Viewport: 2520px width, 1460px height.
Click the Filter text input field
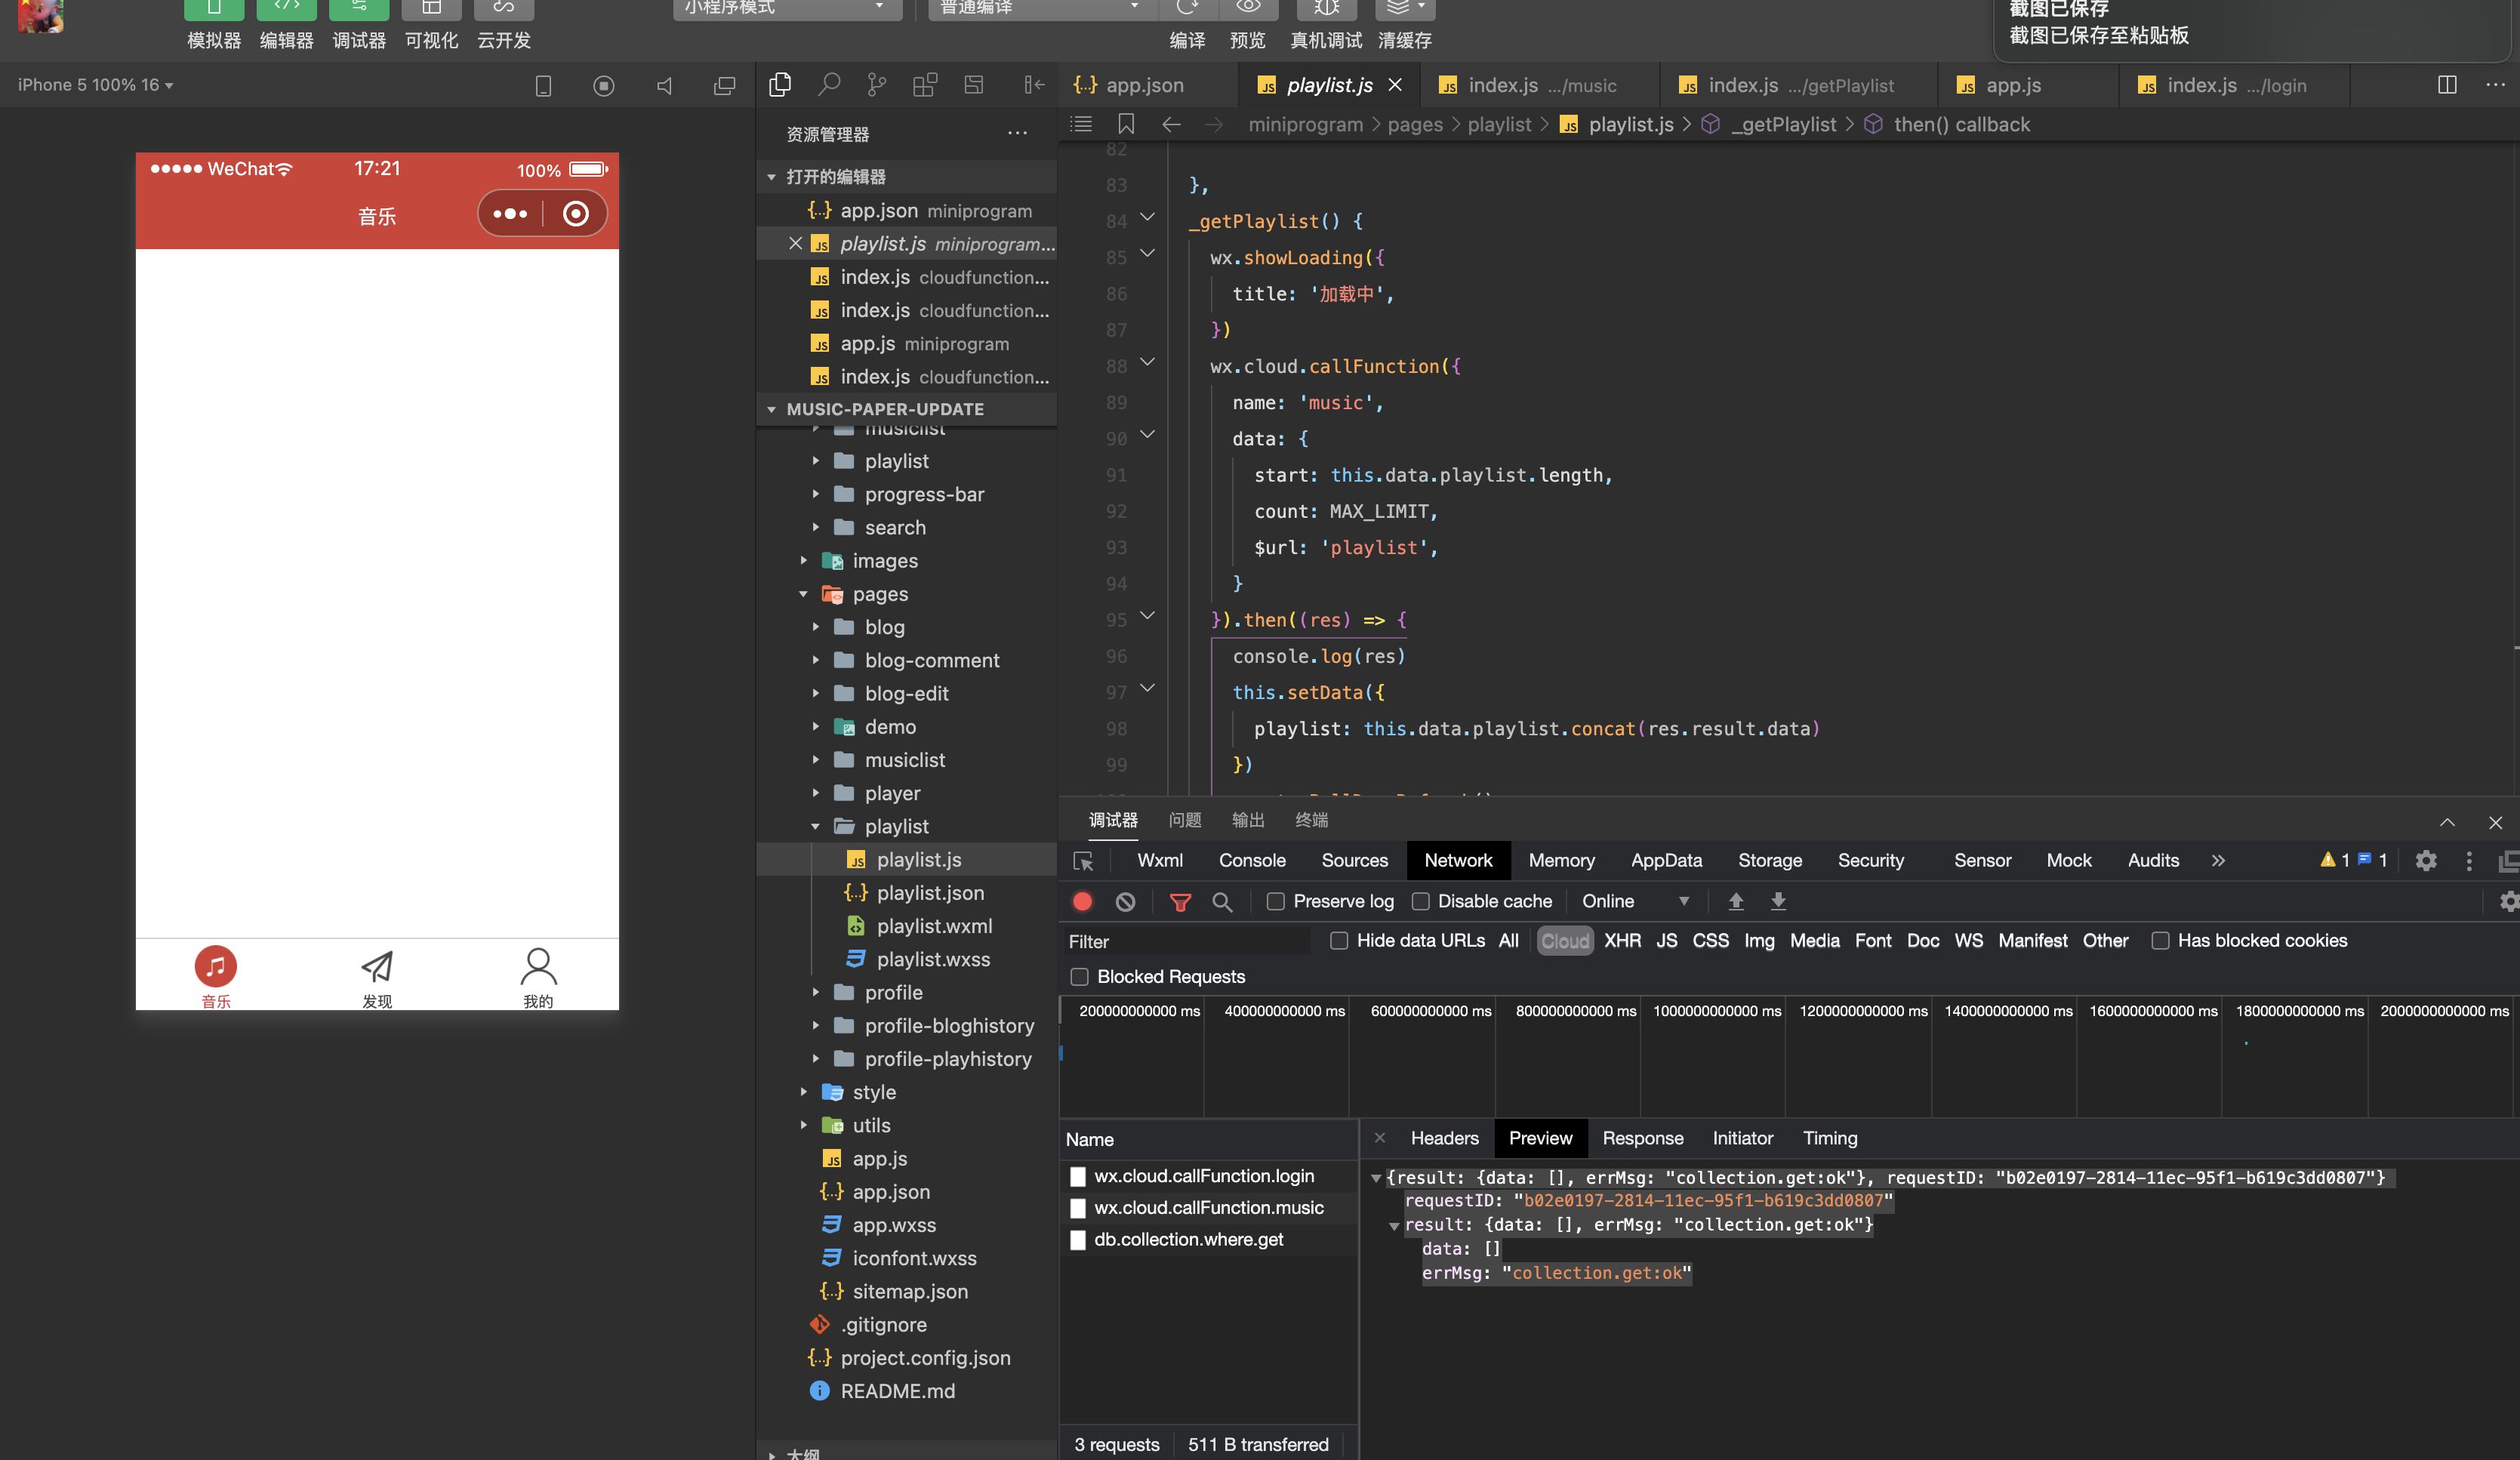(1188, 941)
